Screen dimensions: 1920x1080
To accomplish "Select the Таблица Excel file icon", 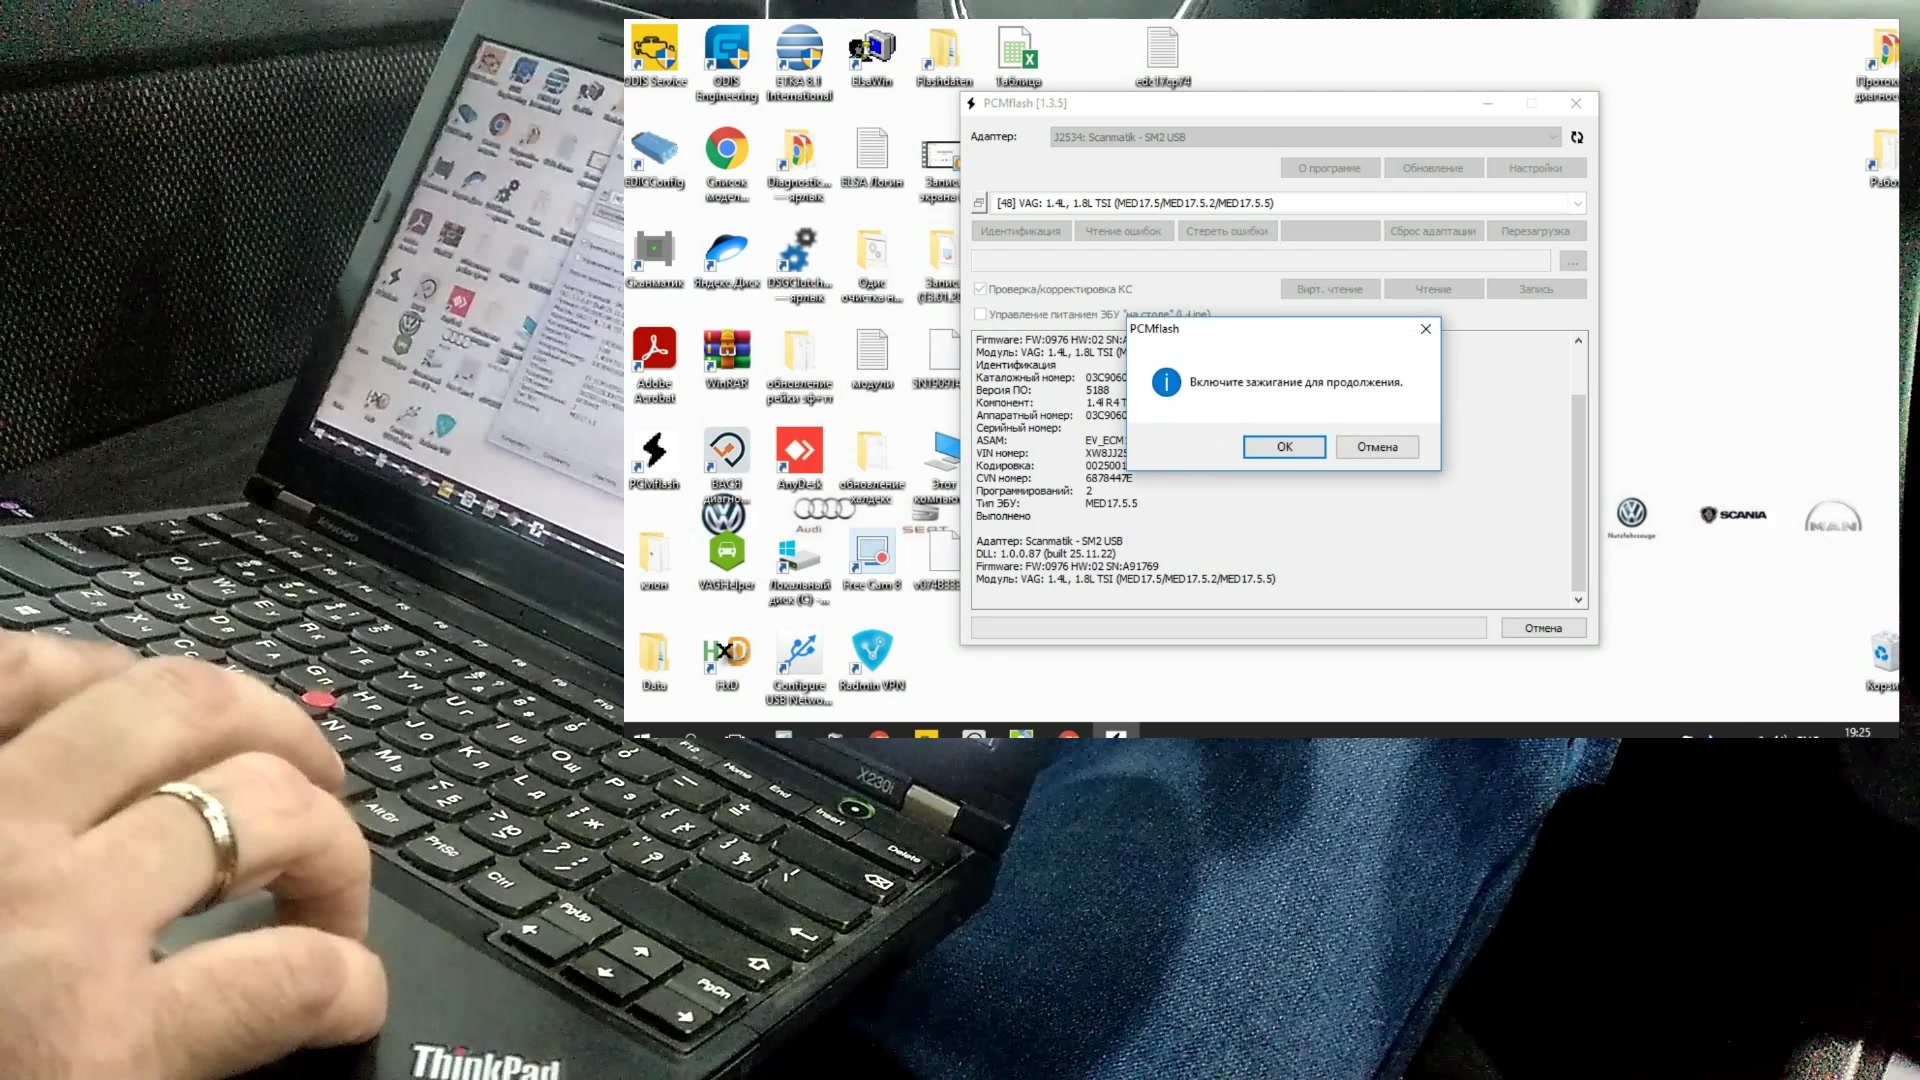I will click(x=1018, y=55).
